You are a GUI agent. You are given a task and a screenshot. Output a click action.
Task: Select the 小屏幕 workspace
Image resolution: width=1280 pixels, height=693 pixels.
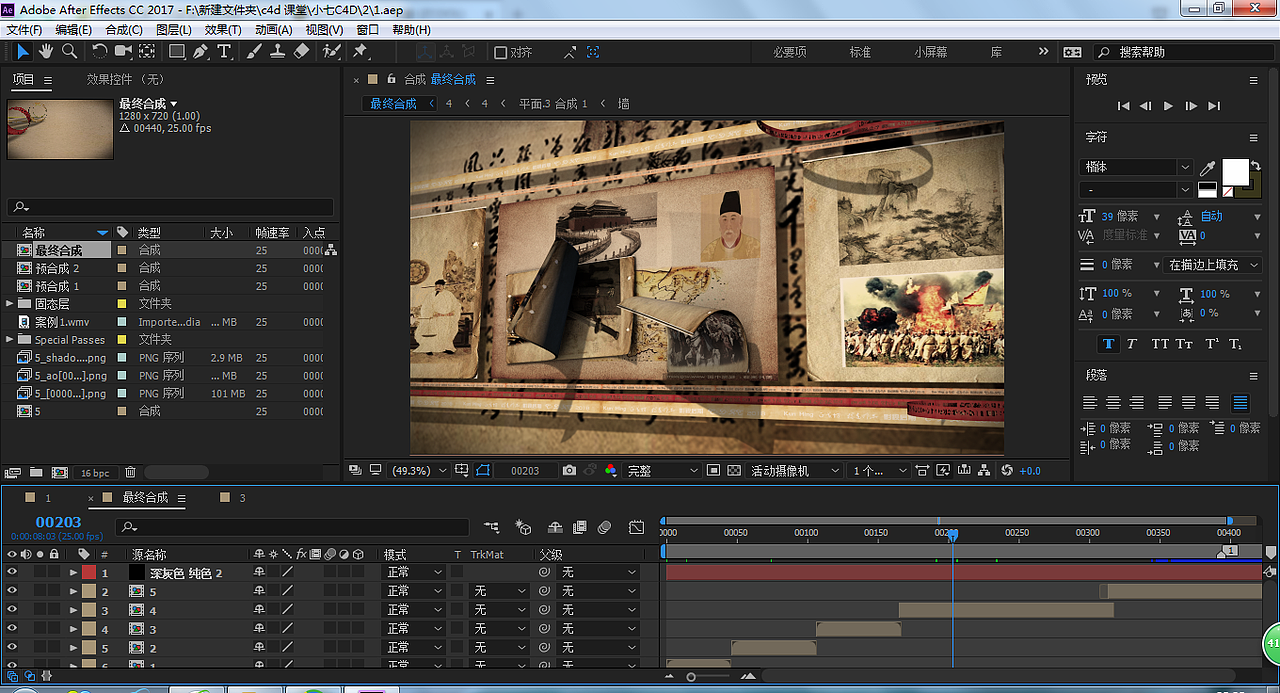(931, 52)
